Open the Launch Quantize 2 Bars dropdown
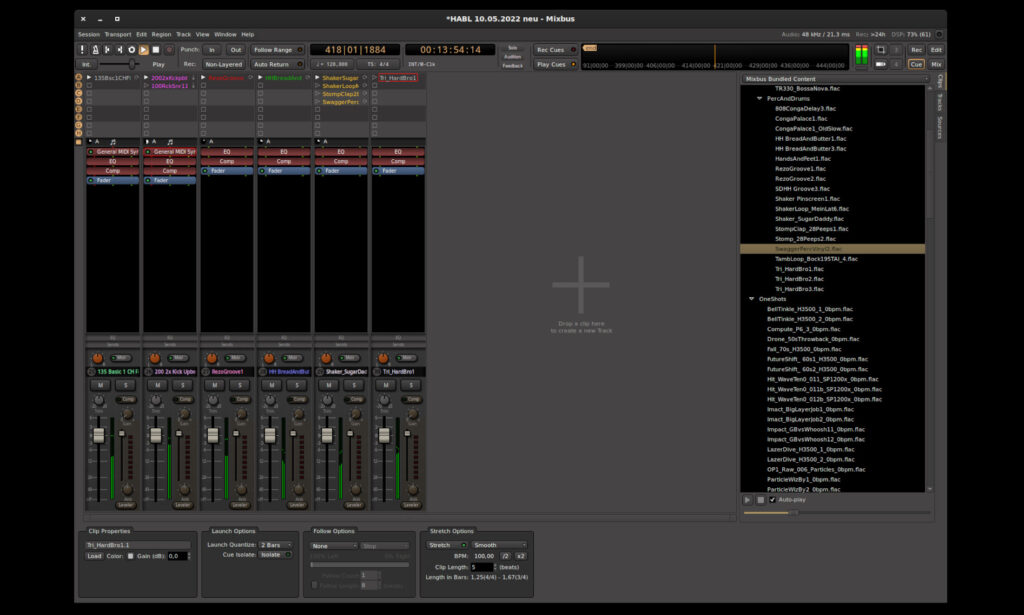The height and width of the screenshot is (615, 1024). click(275, 545)
